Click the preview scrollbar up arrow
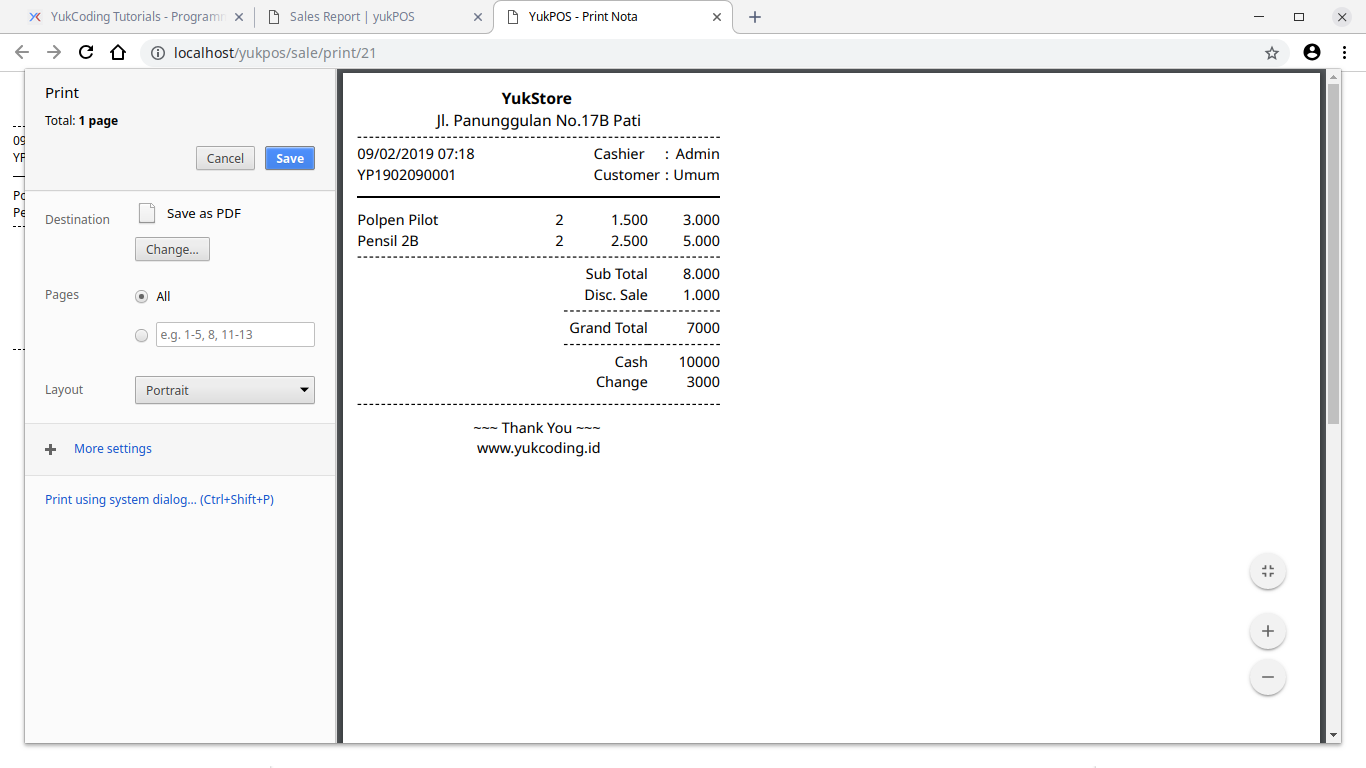Image resolution: width=1366 pixels, height=768 pixels. 1333,76
